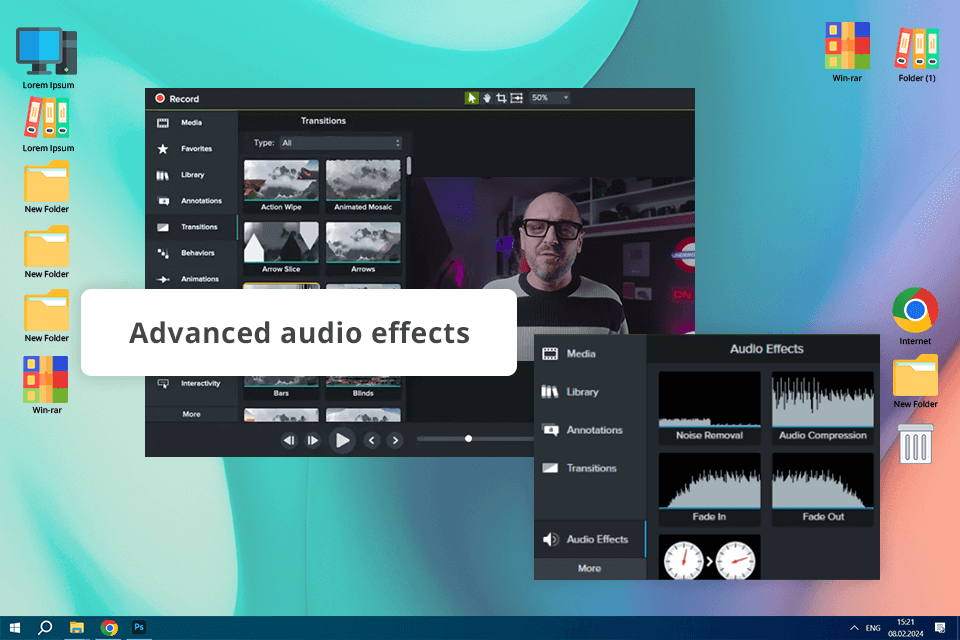
Task: Open Chrome from the taskbar
Action: [109, 628]
